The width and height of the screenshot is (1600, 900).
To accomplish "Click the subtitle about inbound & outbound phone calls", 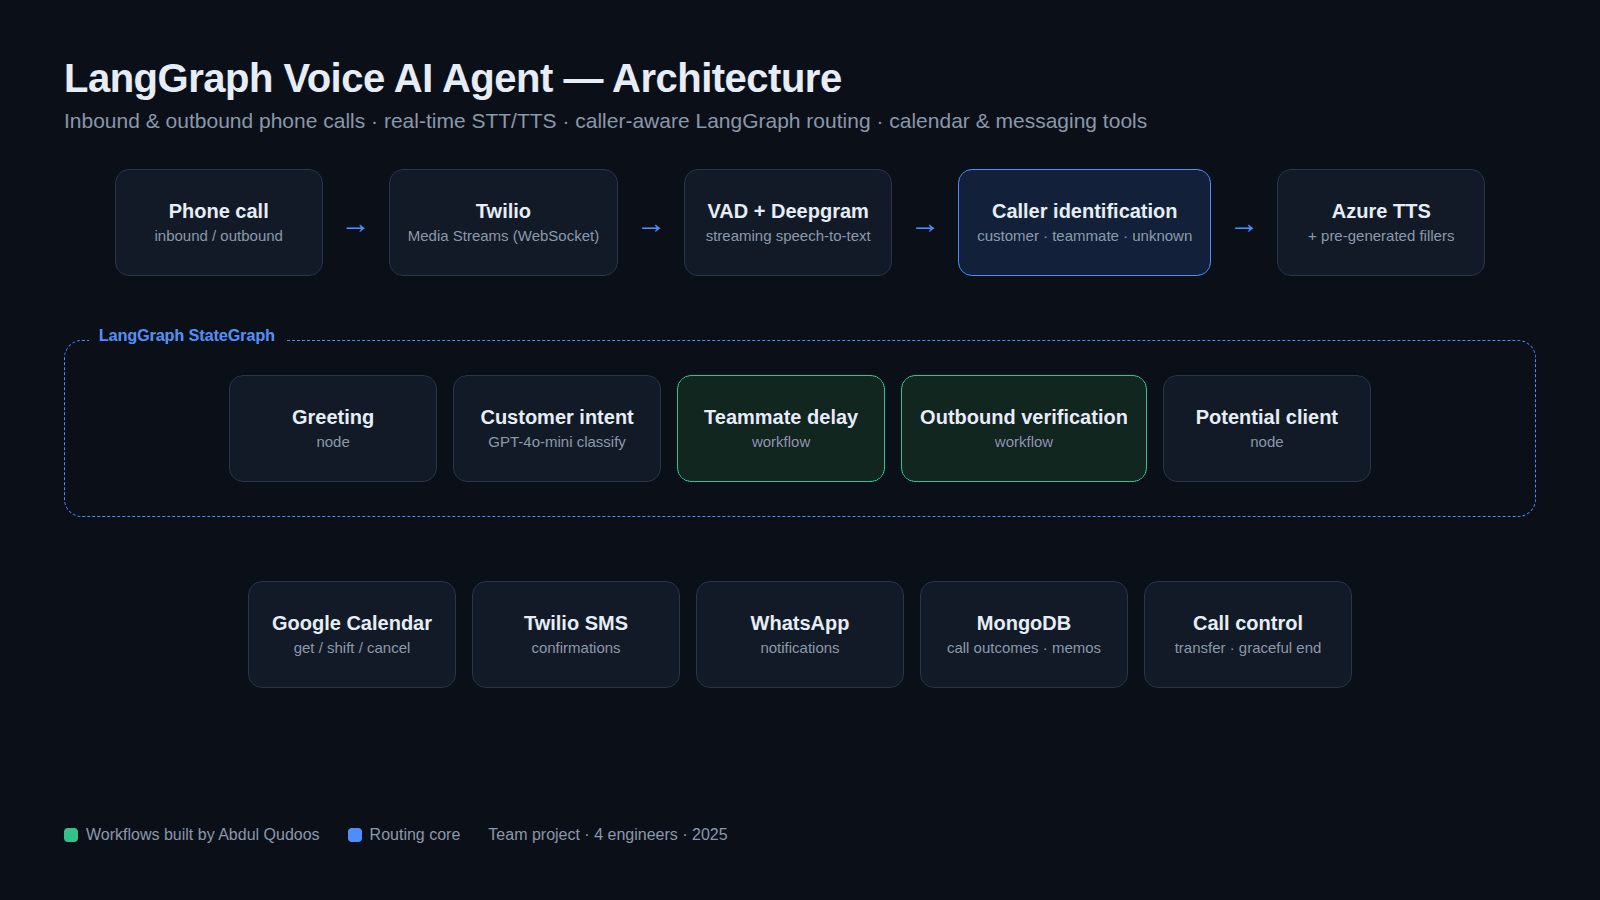I will click(605, 121).
